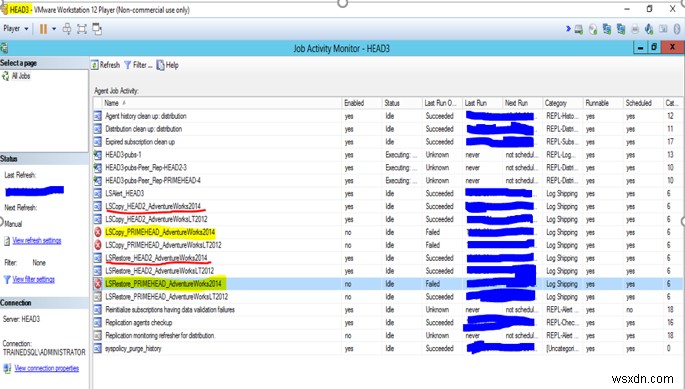This screenshot has height=389, width=685.
Task: Click failed-job icon of LSCopy_PRIMEHEAD_AdventureWorks2014
Action: 98,232
